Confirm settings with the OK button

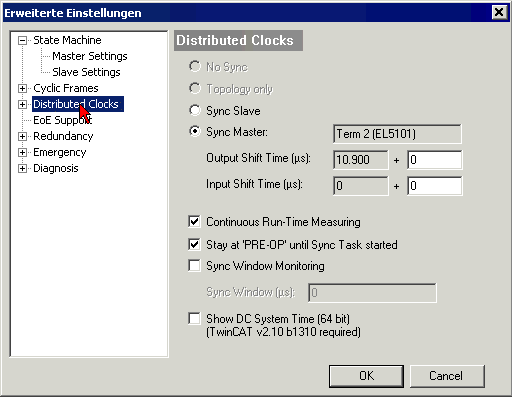tap(366, 376)
